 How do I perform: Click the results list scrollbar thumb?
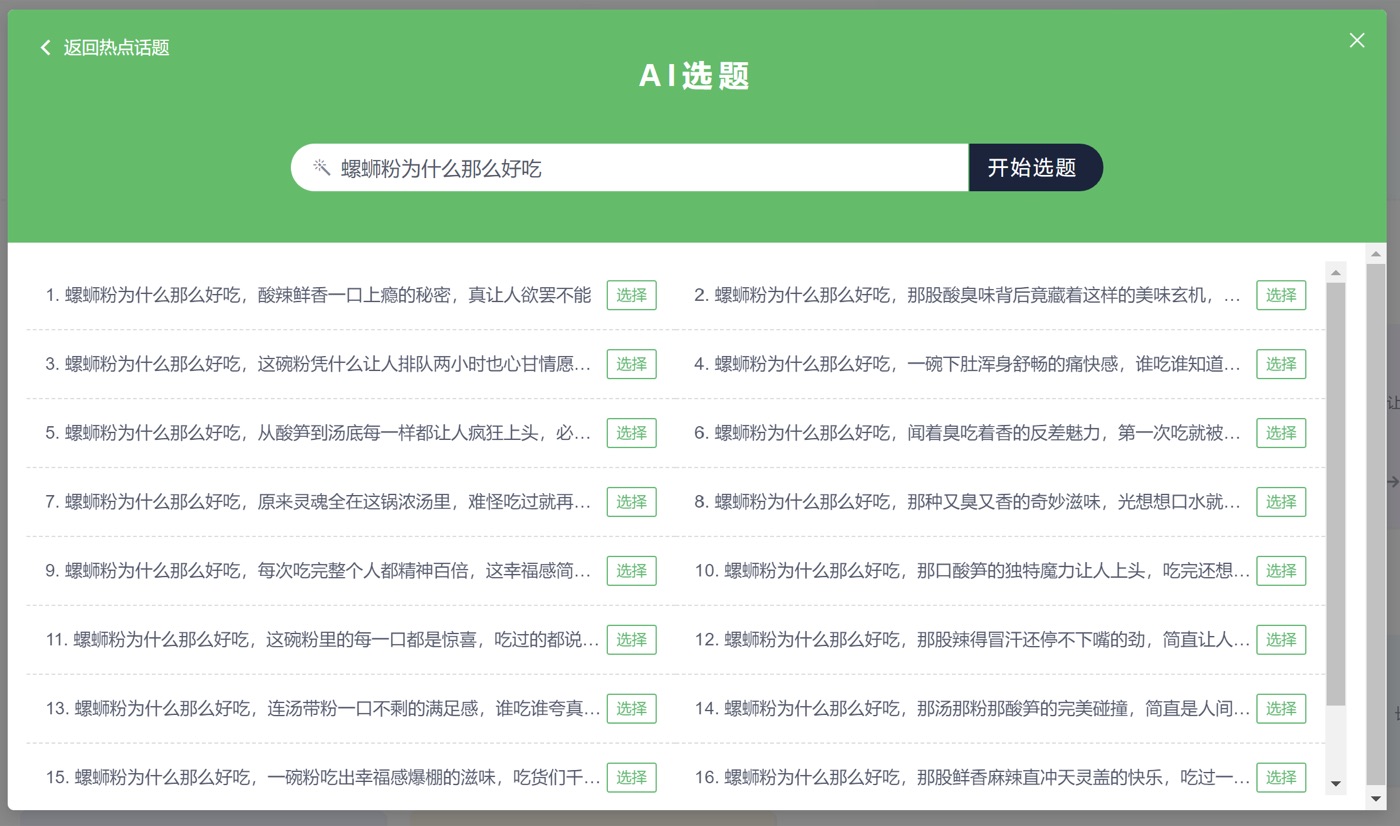pyautogui.click(x=1335, y=494)
